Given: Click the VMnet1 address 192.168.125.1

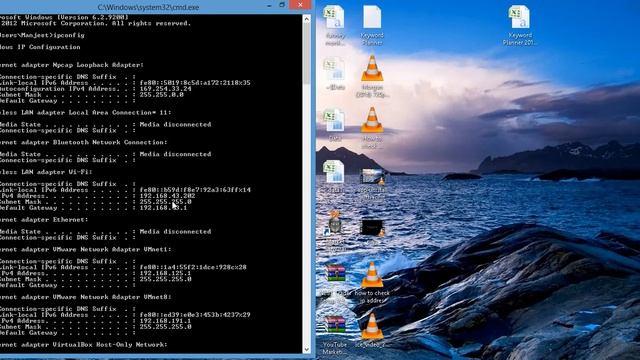Looking at the screenshot, I should [x=165, y=273].
